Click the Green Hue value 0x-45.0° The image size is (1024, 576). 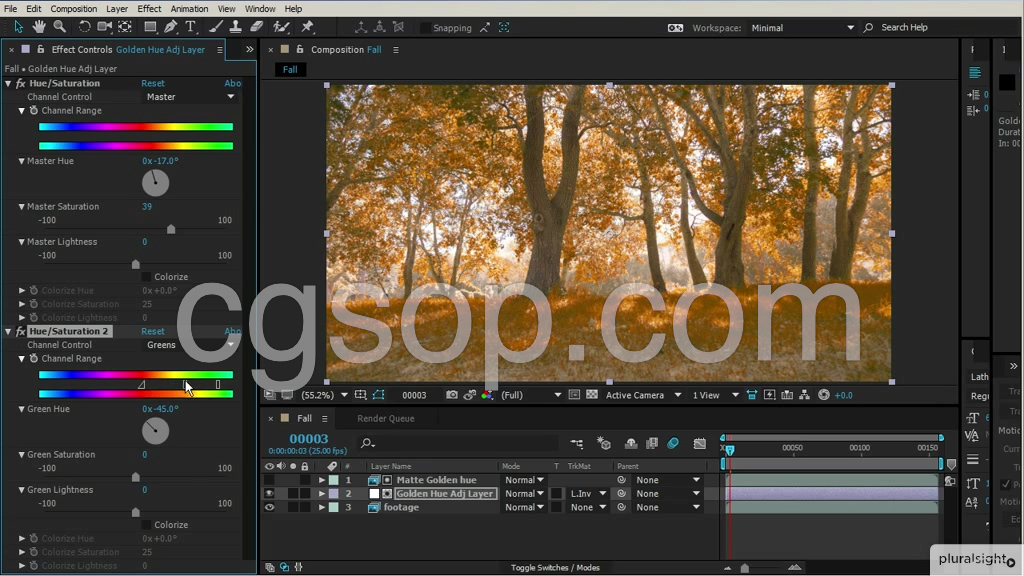point(160,409)
